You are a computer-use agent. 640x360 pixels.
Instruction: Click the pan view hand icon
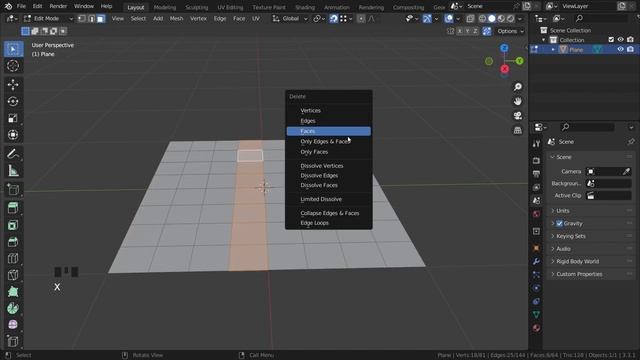[x=518, y=101]
